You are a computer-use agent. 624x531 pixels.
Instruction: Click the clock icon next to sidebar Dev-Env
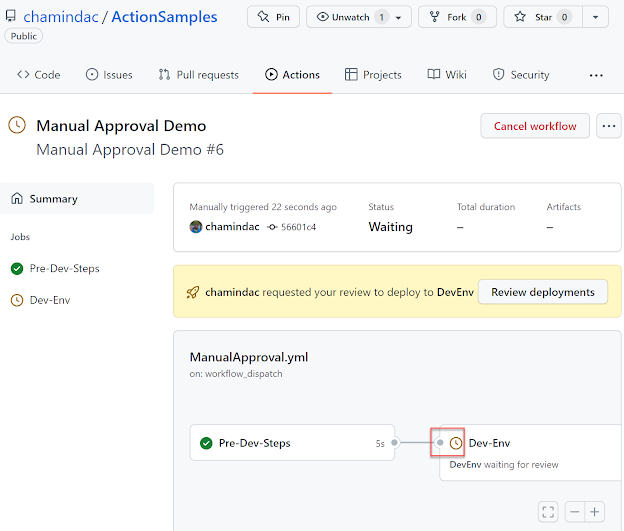coord(17,300)
